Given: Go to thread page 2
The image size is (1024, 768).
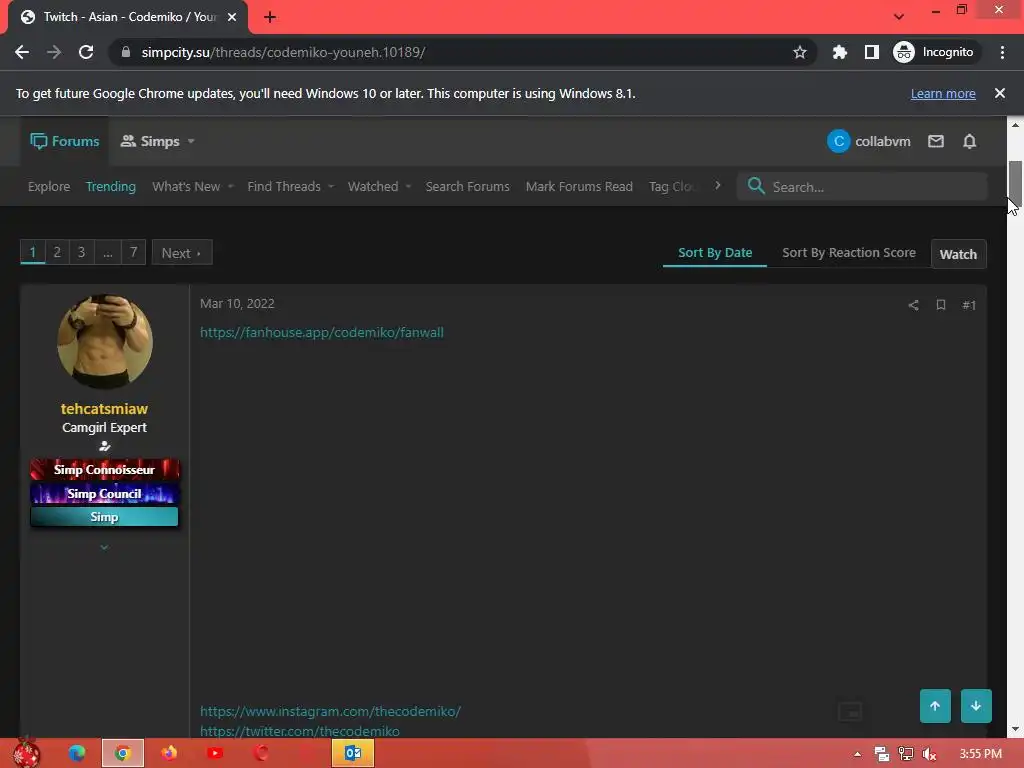Looking at the screenshot, I should pos(57,252).
